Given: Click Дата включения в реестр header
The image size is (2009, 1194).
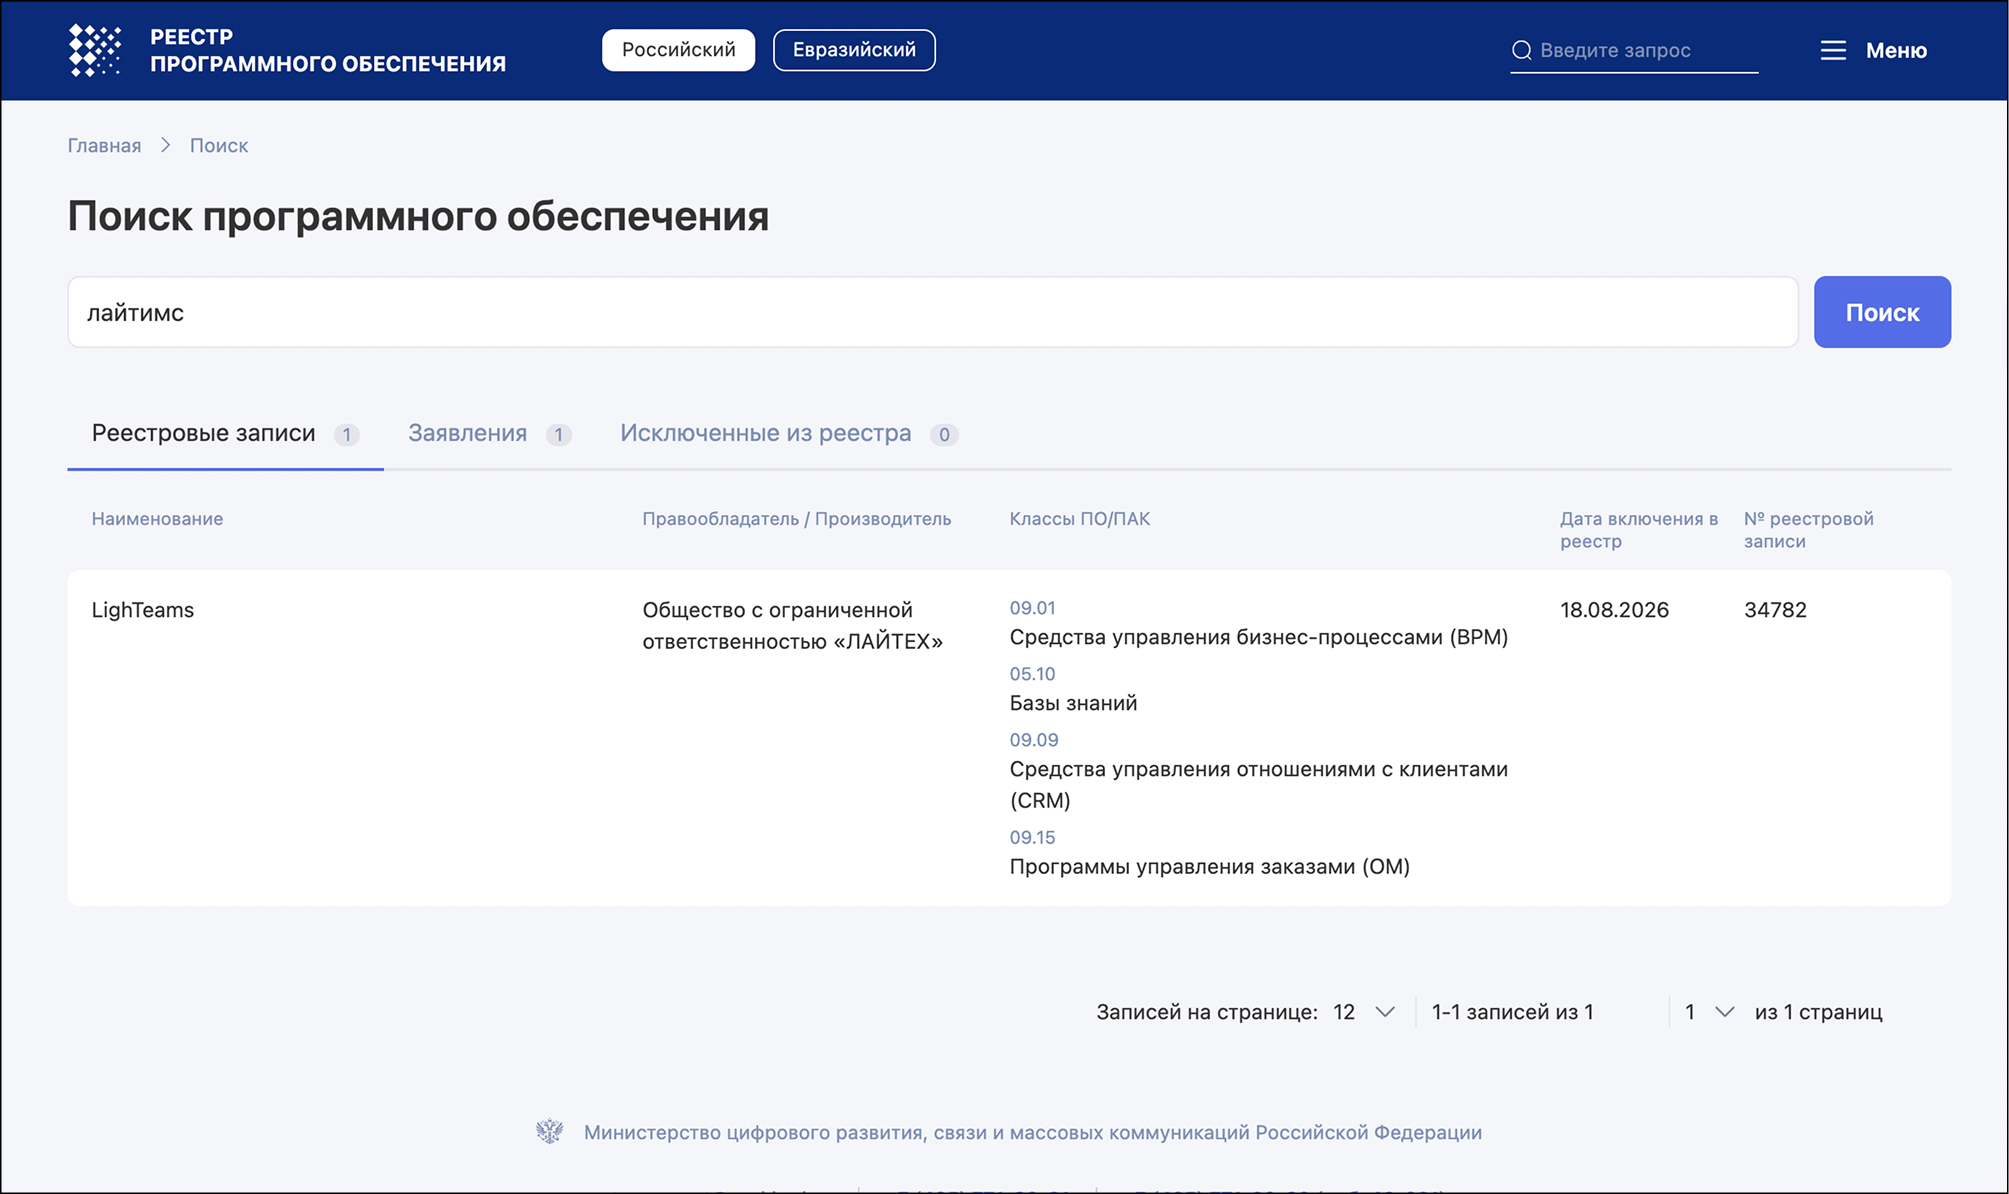Looking at the screenshot, I should pos(1638,530).
